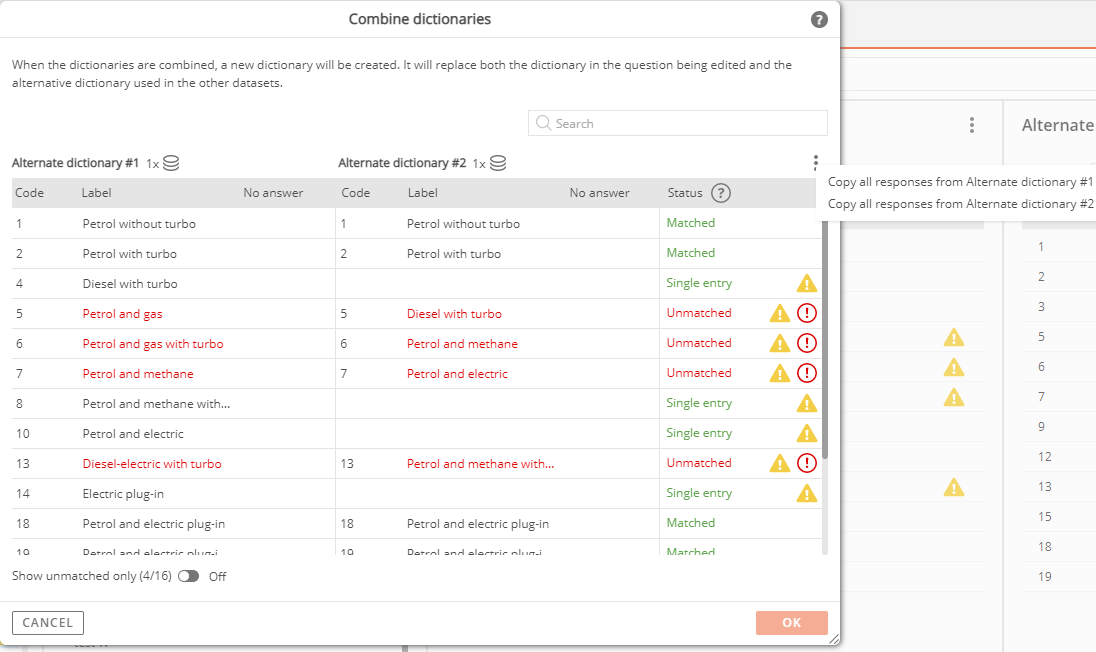Click 'Petrol and methane with...' in dictionary #1
Screen dimensions: 1096x652
tap(156, 404)
